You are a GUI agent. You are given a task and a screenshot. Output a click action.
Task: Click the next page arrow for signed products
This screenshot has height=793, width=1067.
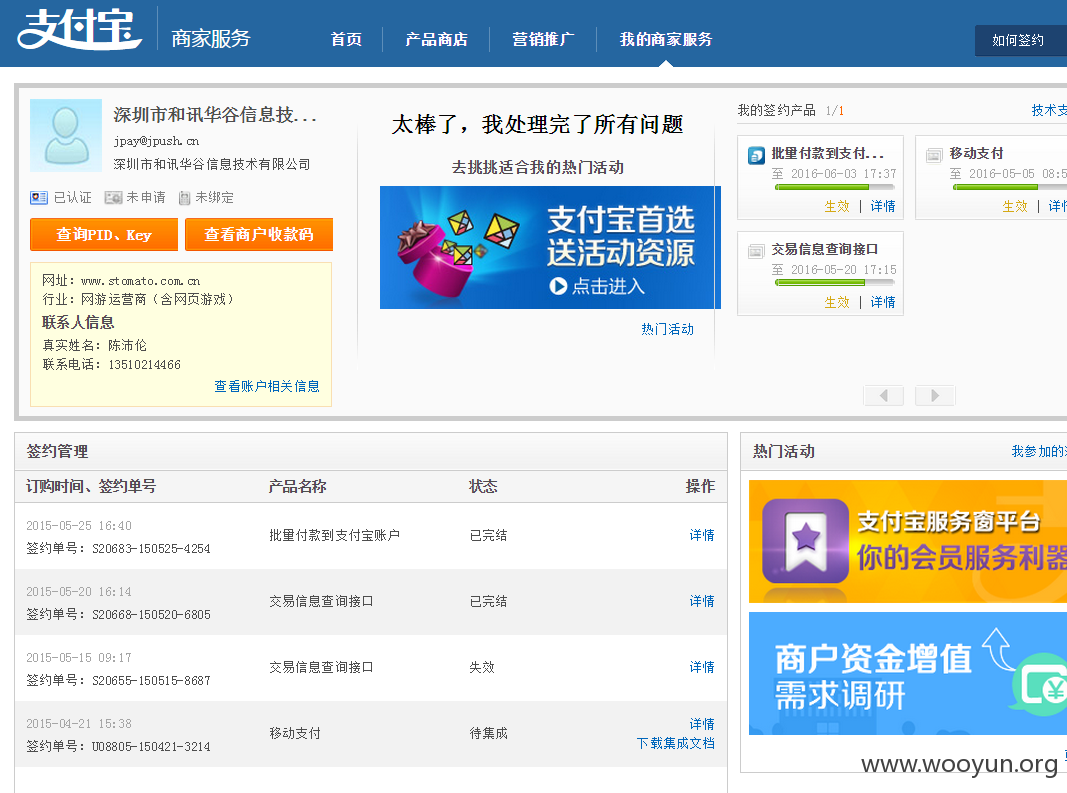coord(935,395)
